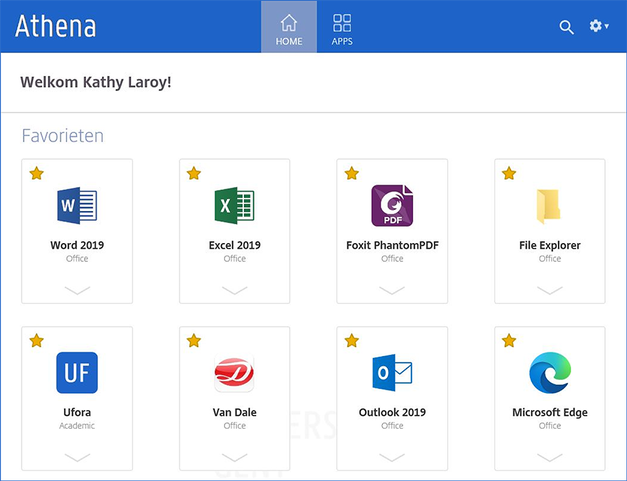The image size is (627, 481).
Task: Click the Favorieten section heading
Action: point(63,136)
